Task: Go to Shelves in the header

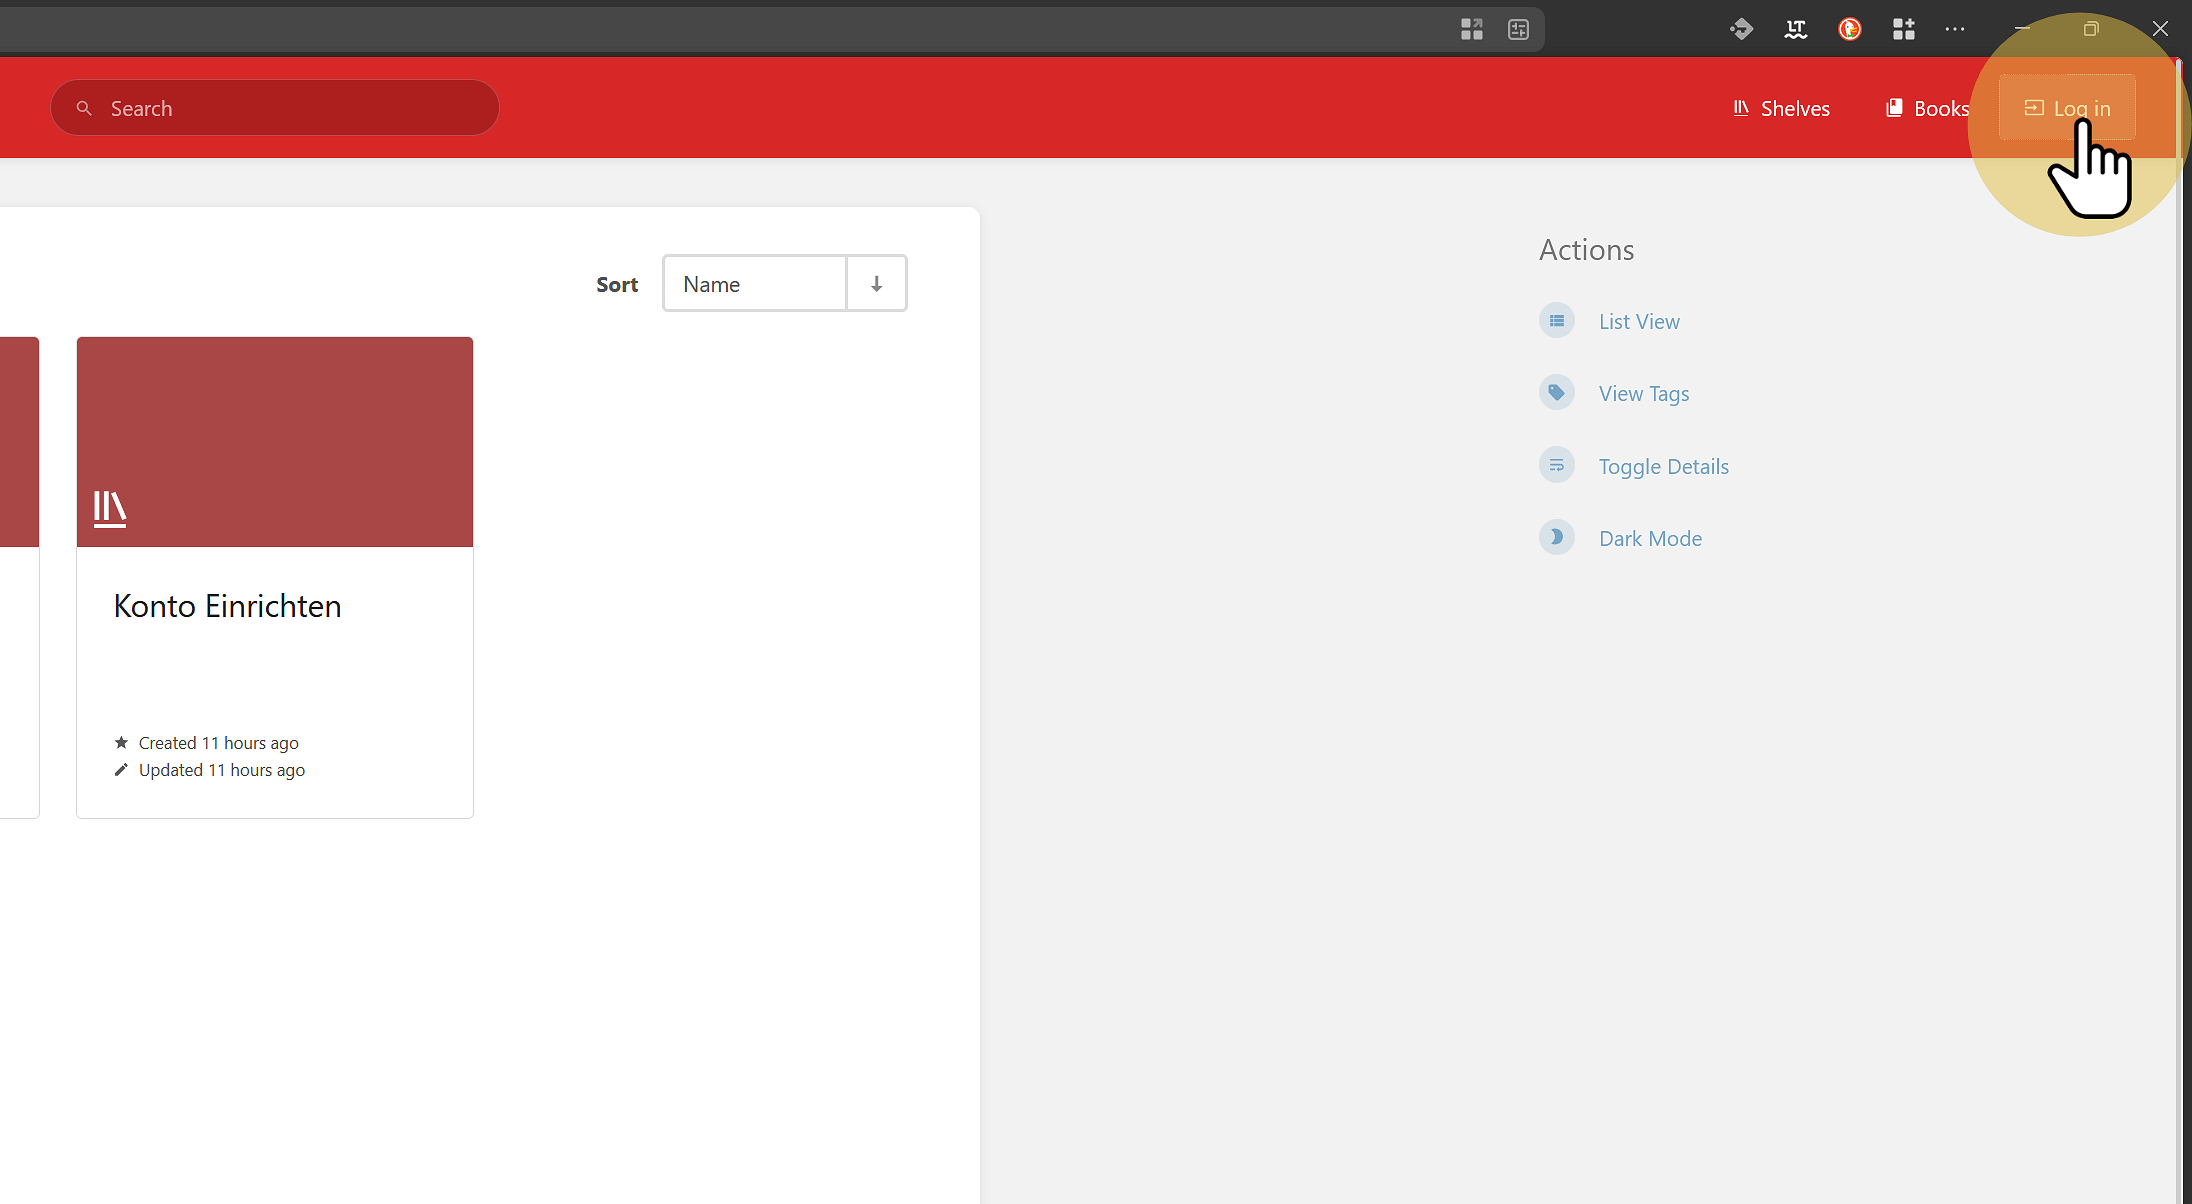Action: (1782, 108)
